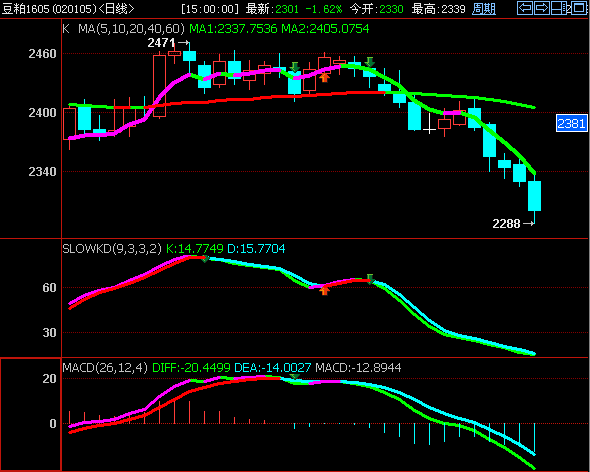The height and width of the screenshot is (472, 590).
Task: Click the maximize chart window icon
Action: (x=579, y=8)
